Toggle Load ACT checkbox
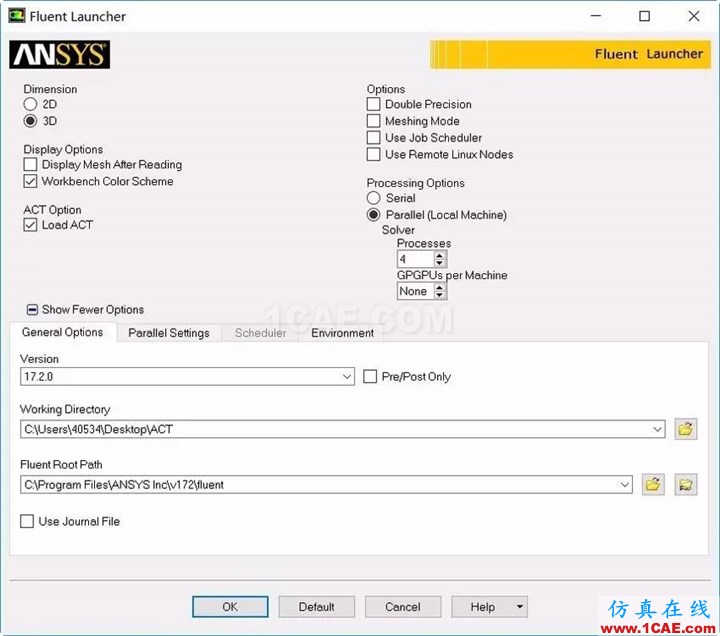The image size is (720, 636). (30, 225)
